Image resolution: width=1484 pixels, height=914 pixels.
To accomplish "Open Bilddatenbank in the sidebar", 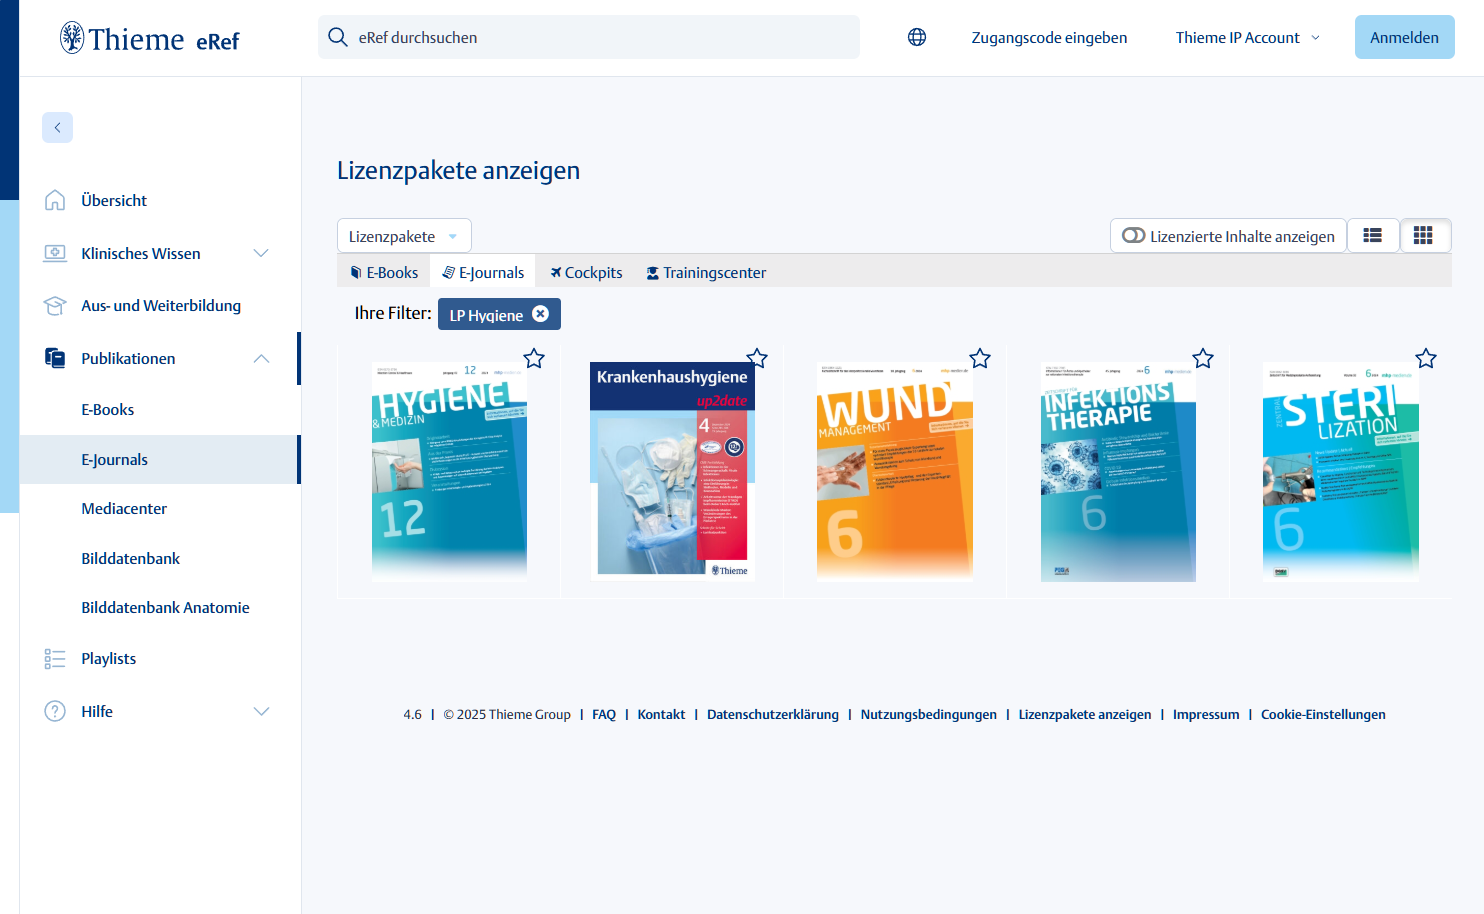I will pos(131,558).
